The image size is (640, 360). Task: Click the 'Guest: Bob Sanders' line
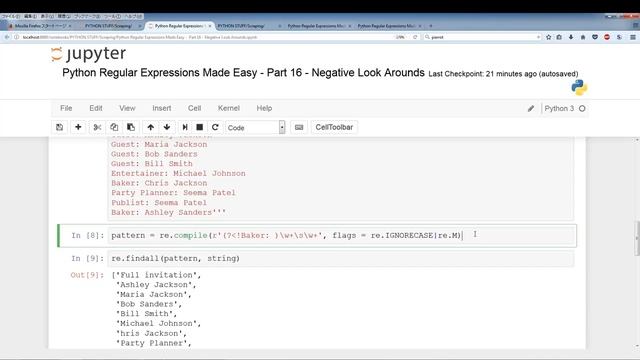click(x=154, y=154)
